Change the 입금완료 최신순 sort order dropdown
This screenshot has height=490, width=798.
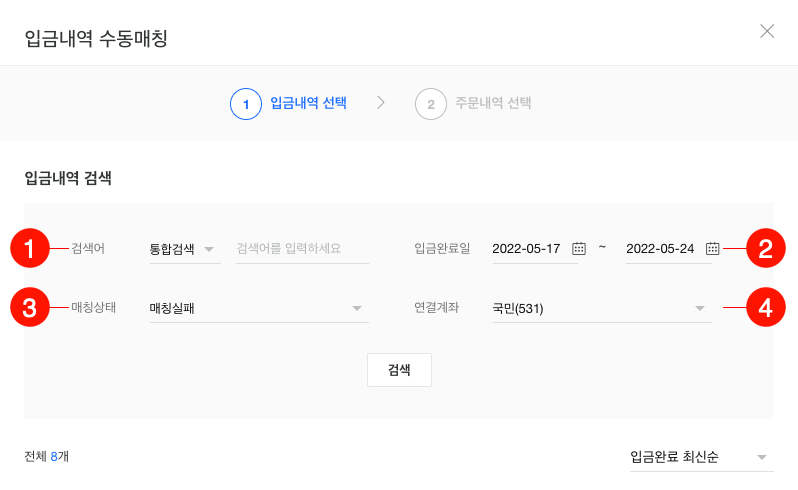pos(701,457)
